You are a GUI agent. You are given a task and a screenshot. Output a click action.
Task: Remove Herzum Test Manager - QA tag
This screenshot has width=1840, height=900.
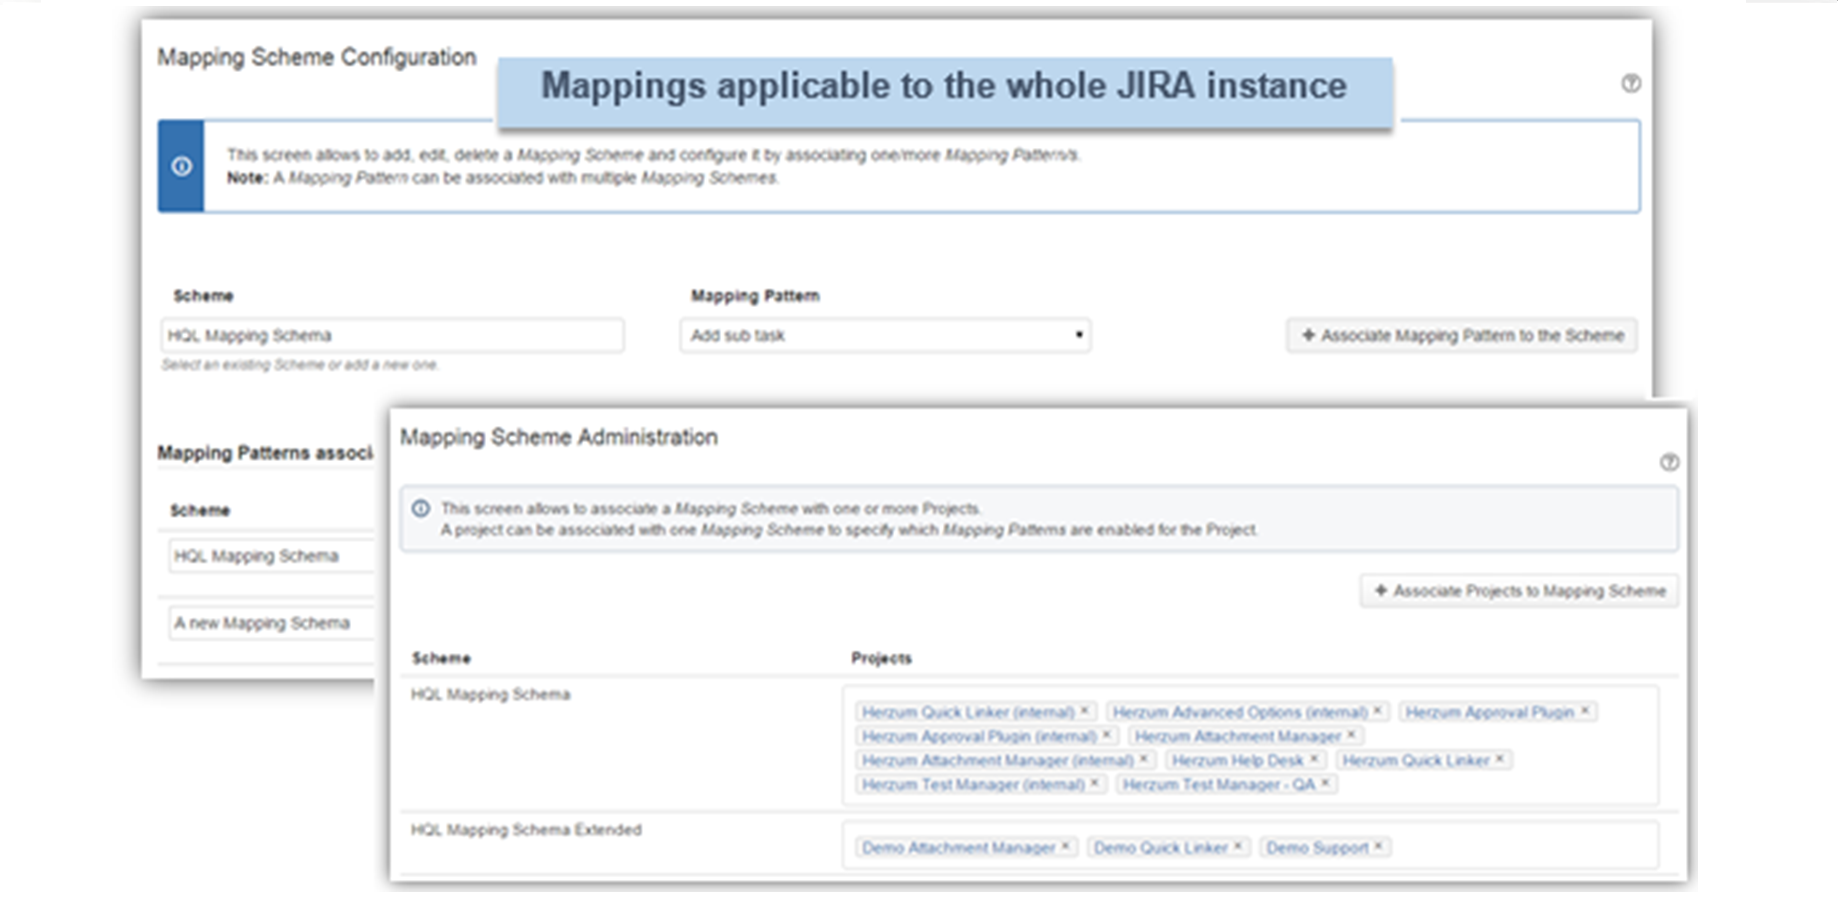1325,784
